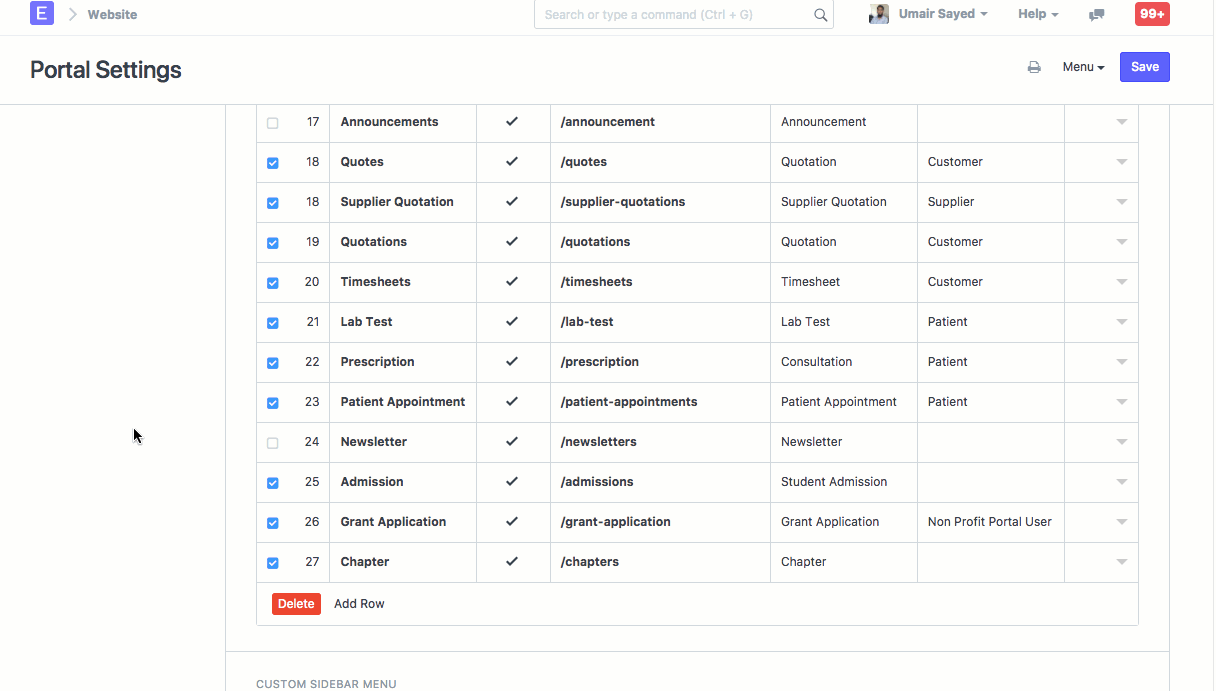Expand the Chapter row edit arrow

pyautogui.click(x=1121, y=562)
